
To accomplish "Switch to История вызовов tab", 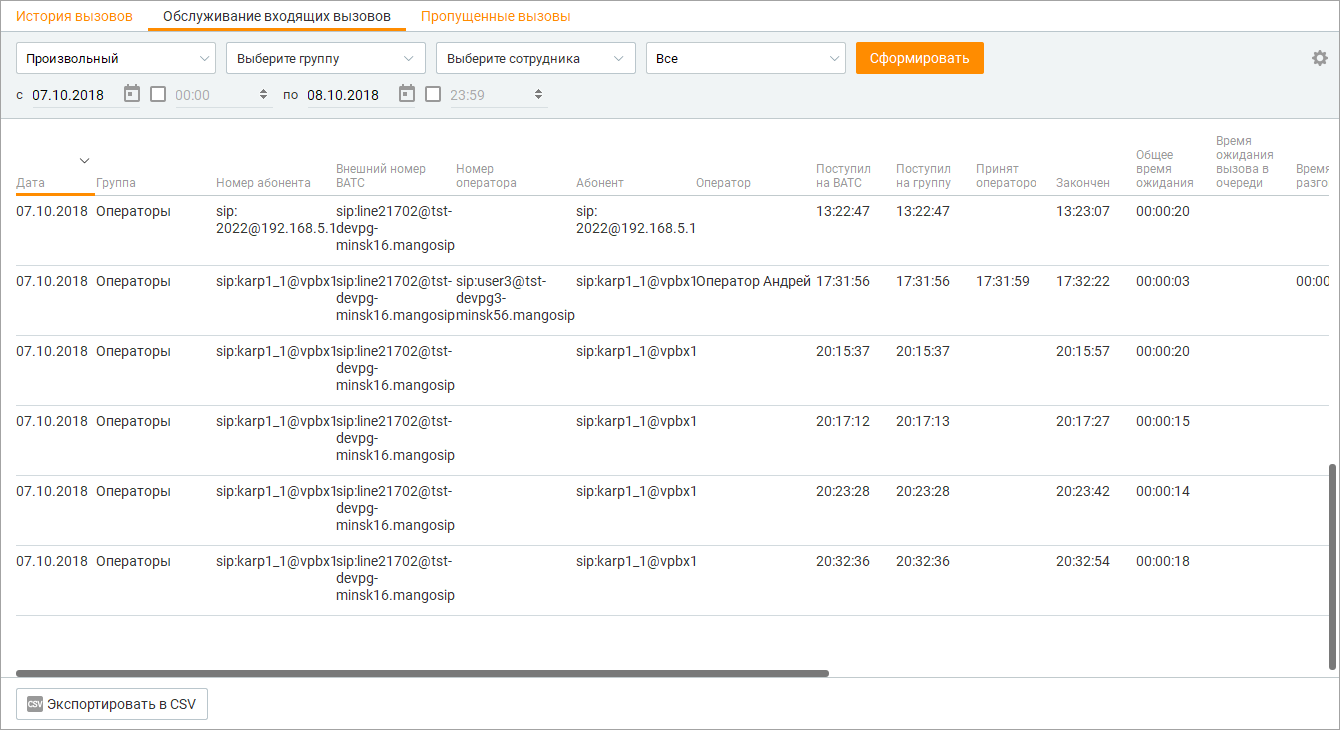I will [x=74, y=16].
